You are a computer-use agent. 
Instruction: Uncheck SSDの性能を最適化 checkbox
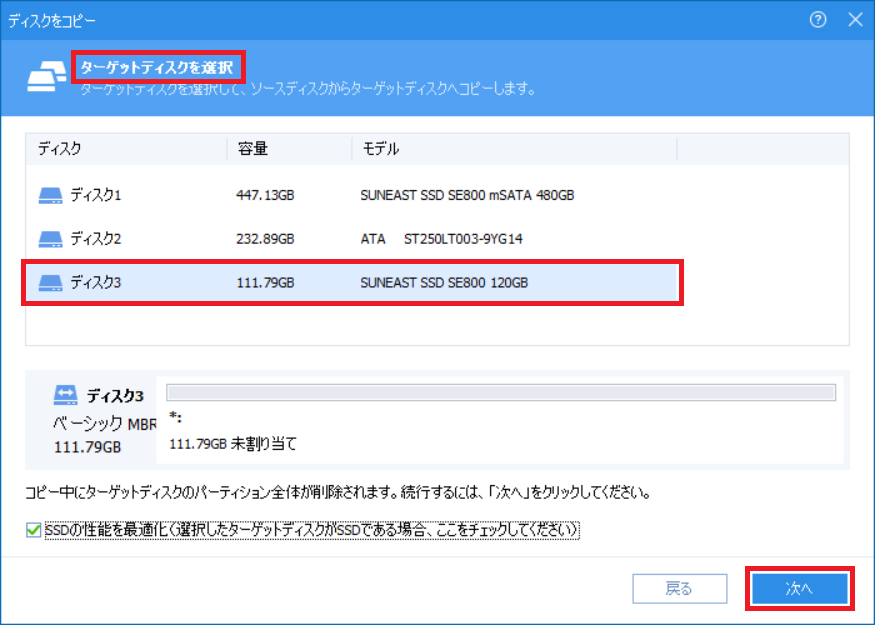click(33, 530)
